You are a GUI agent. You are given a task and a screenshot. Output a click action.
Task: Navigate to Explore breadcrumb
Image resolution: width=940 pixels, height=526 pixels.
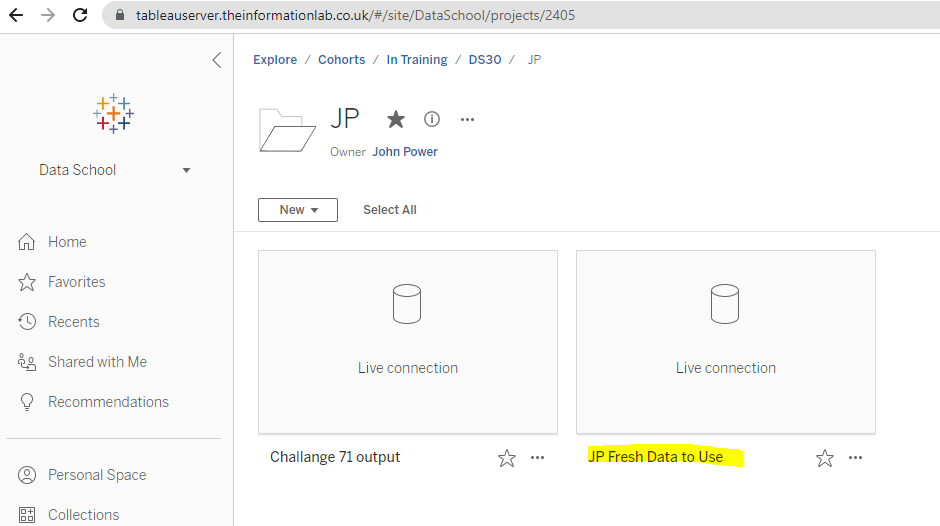(275, 59)
